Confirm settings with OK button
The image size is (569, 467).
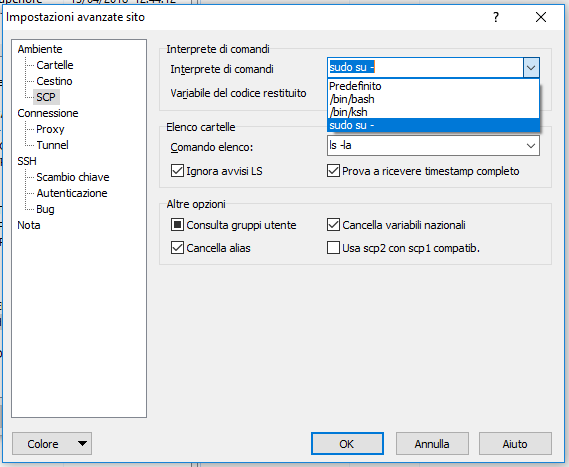(x=347, y=443)
